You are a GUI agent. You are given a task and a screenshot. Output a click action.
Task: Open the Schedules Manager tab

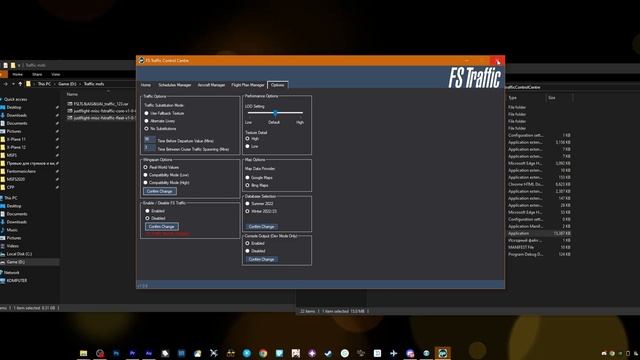(175, 85)
